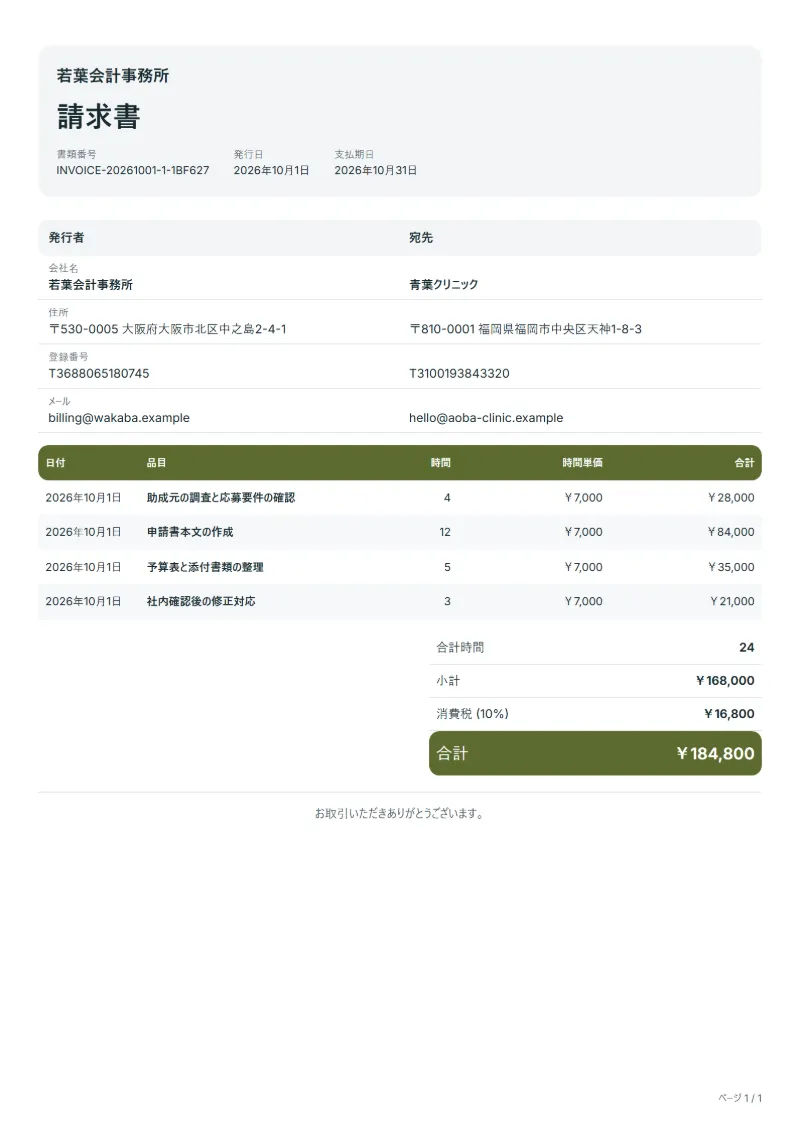The width and height of the screenshot is (800, 1131).
Task: Click the date in the 申請書本文の作成 row
Action: 83,532
